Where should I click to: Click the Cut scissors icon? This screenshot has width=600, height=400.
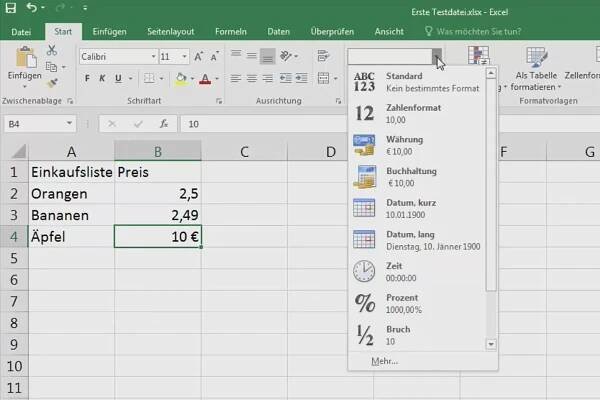click(x=52, y=51)
